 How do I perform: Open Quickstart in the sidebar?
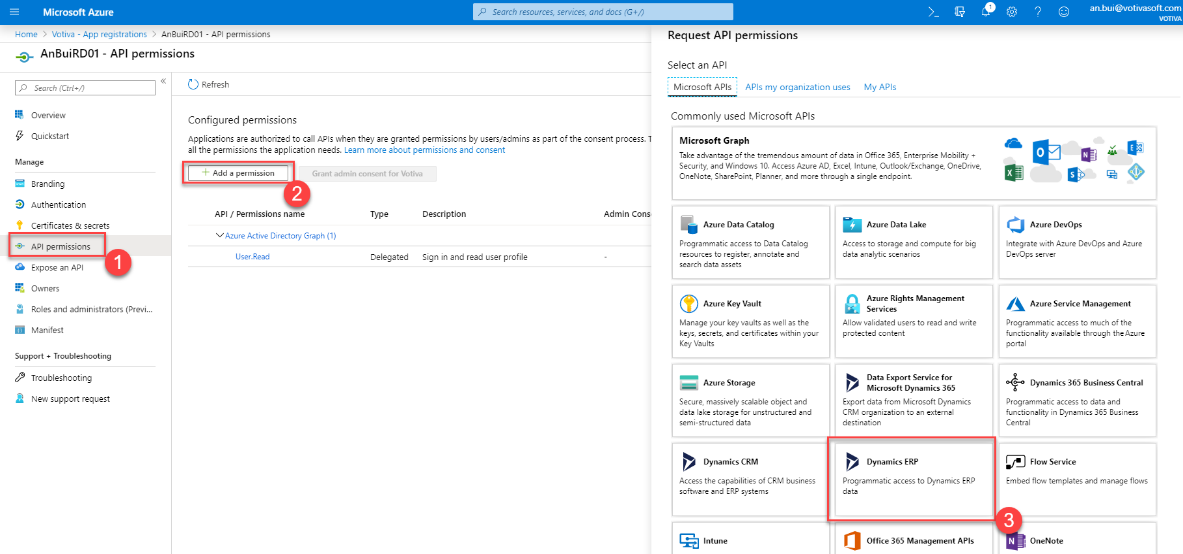coord(50,136)
